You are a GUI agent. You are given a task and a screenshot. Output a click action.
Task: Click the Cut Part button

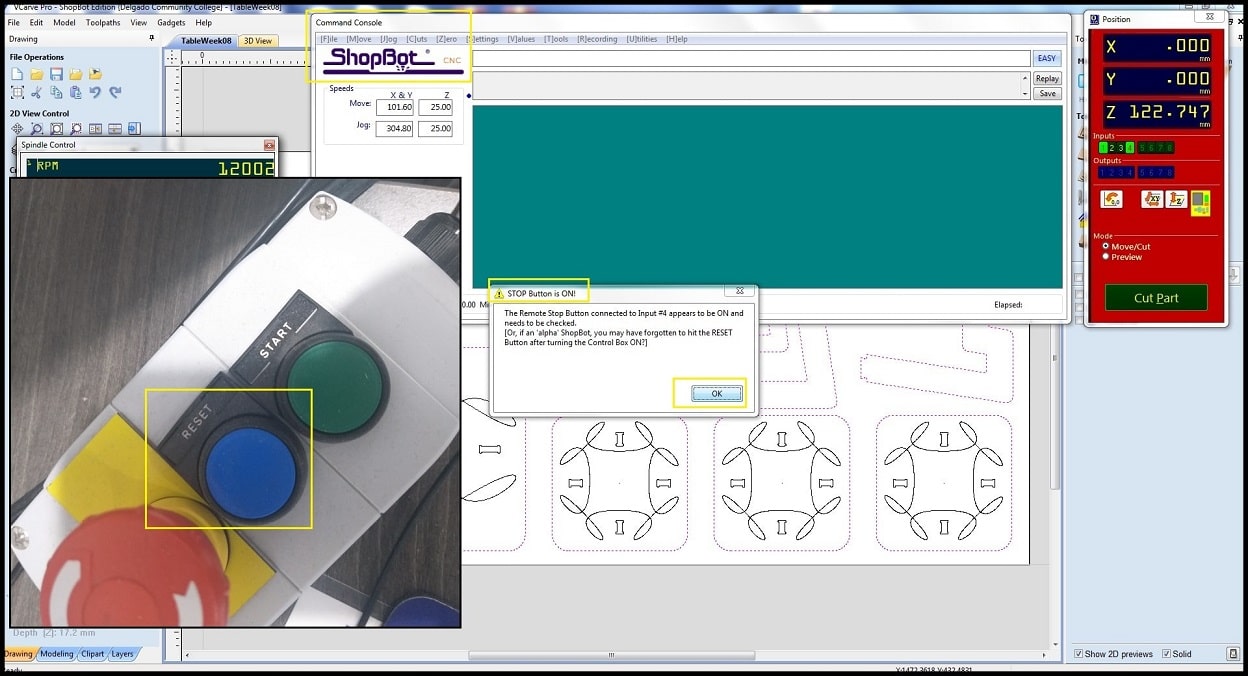click(1156, 298)
